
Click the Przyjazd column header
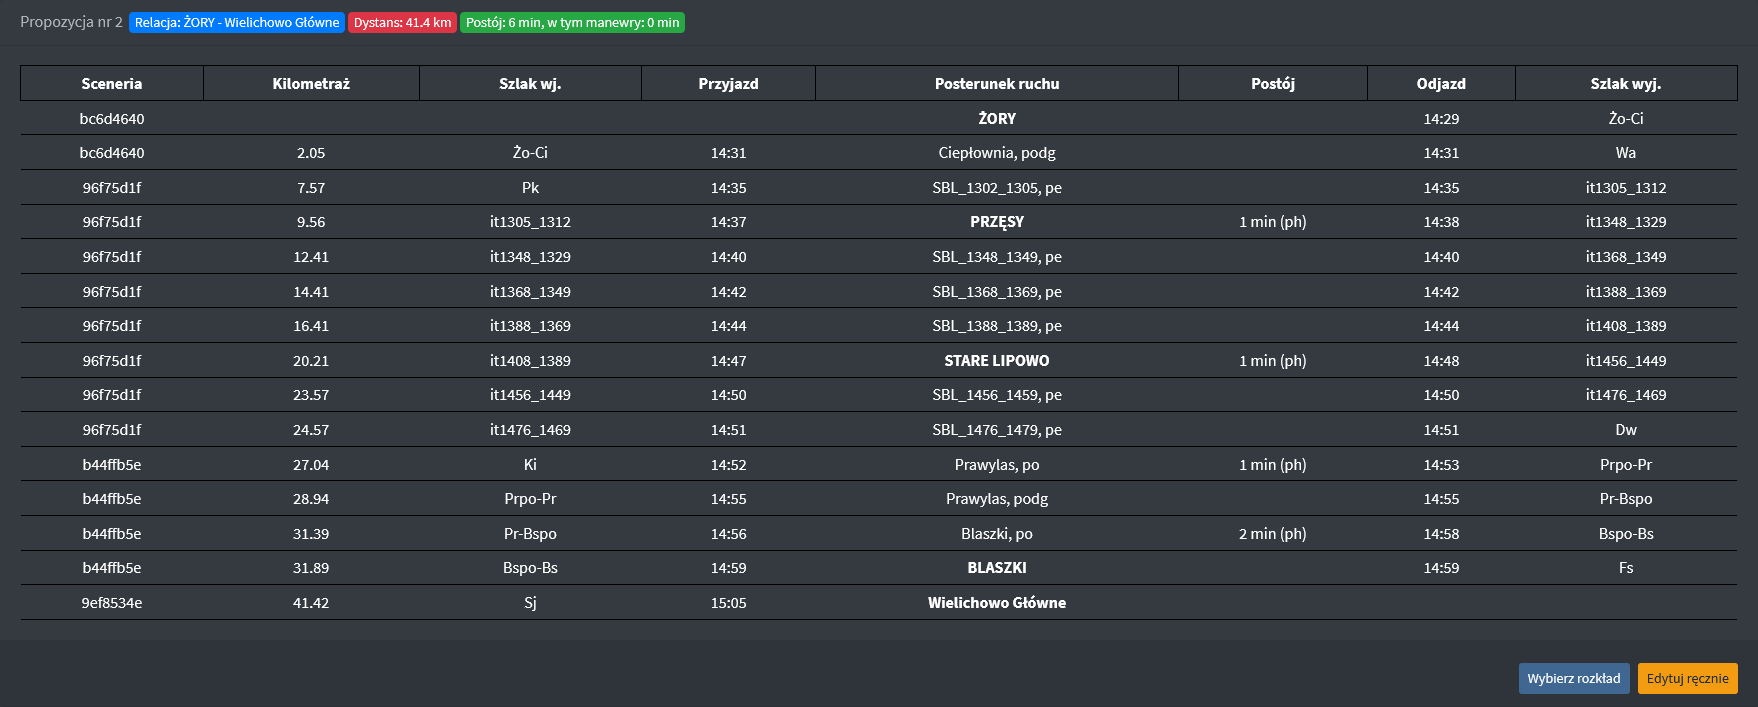[728, 84]
